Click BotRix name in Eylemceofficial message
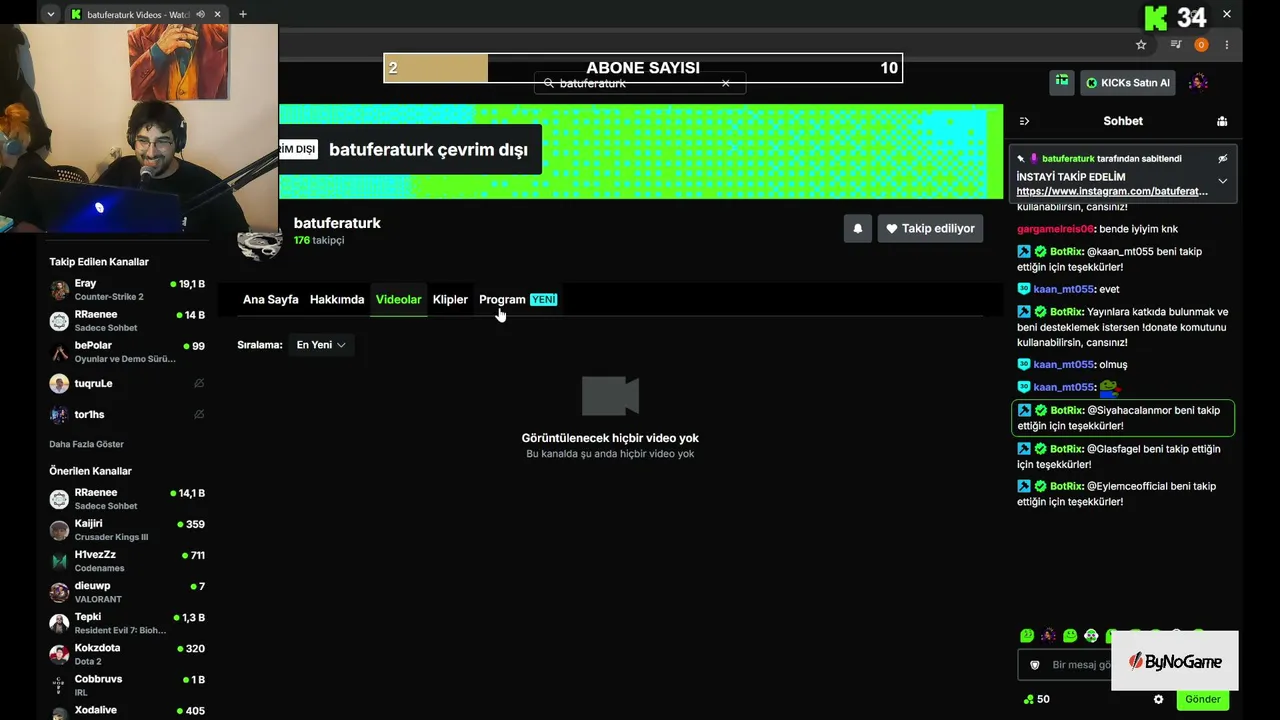 click(x=1067, y=486)
